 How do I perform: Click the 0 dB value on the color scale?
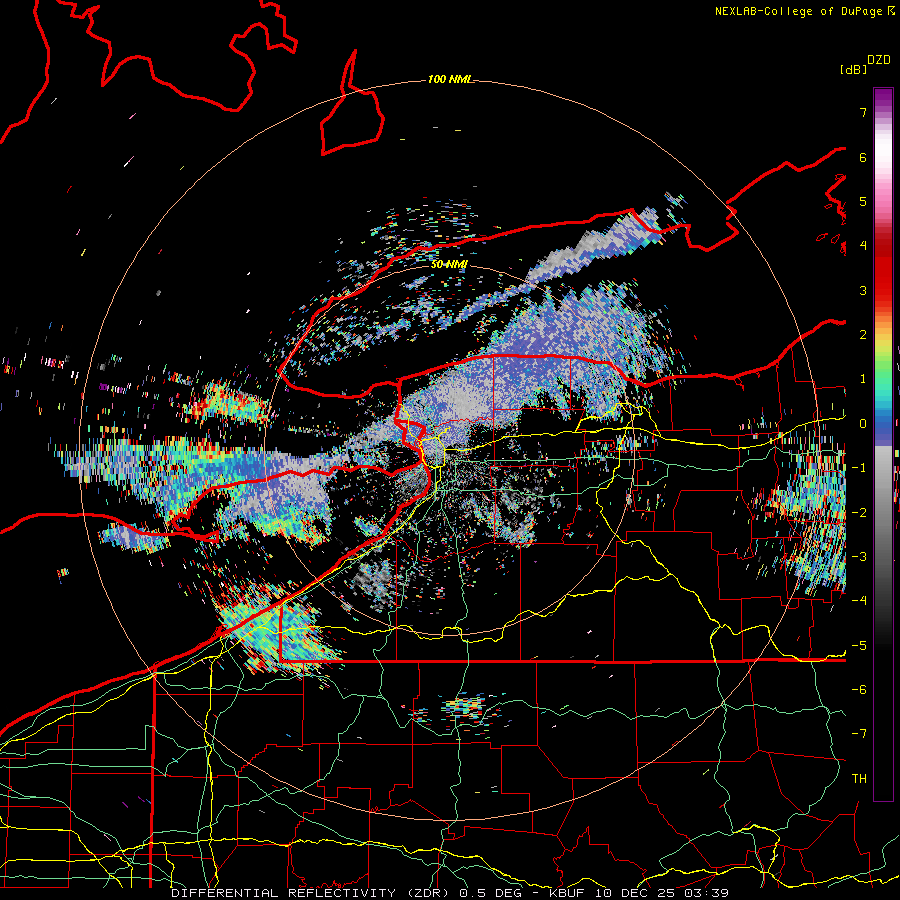point(863,424)
